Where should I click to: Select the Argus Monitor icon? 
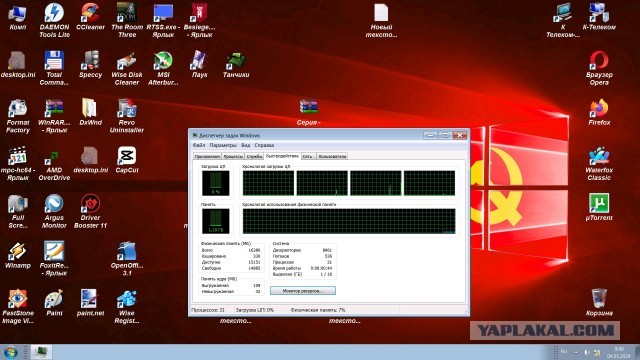coord(54,211)
